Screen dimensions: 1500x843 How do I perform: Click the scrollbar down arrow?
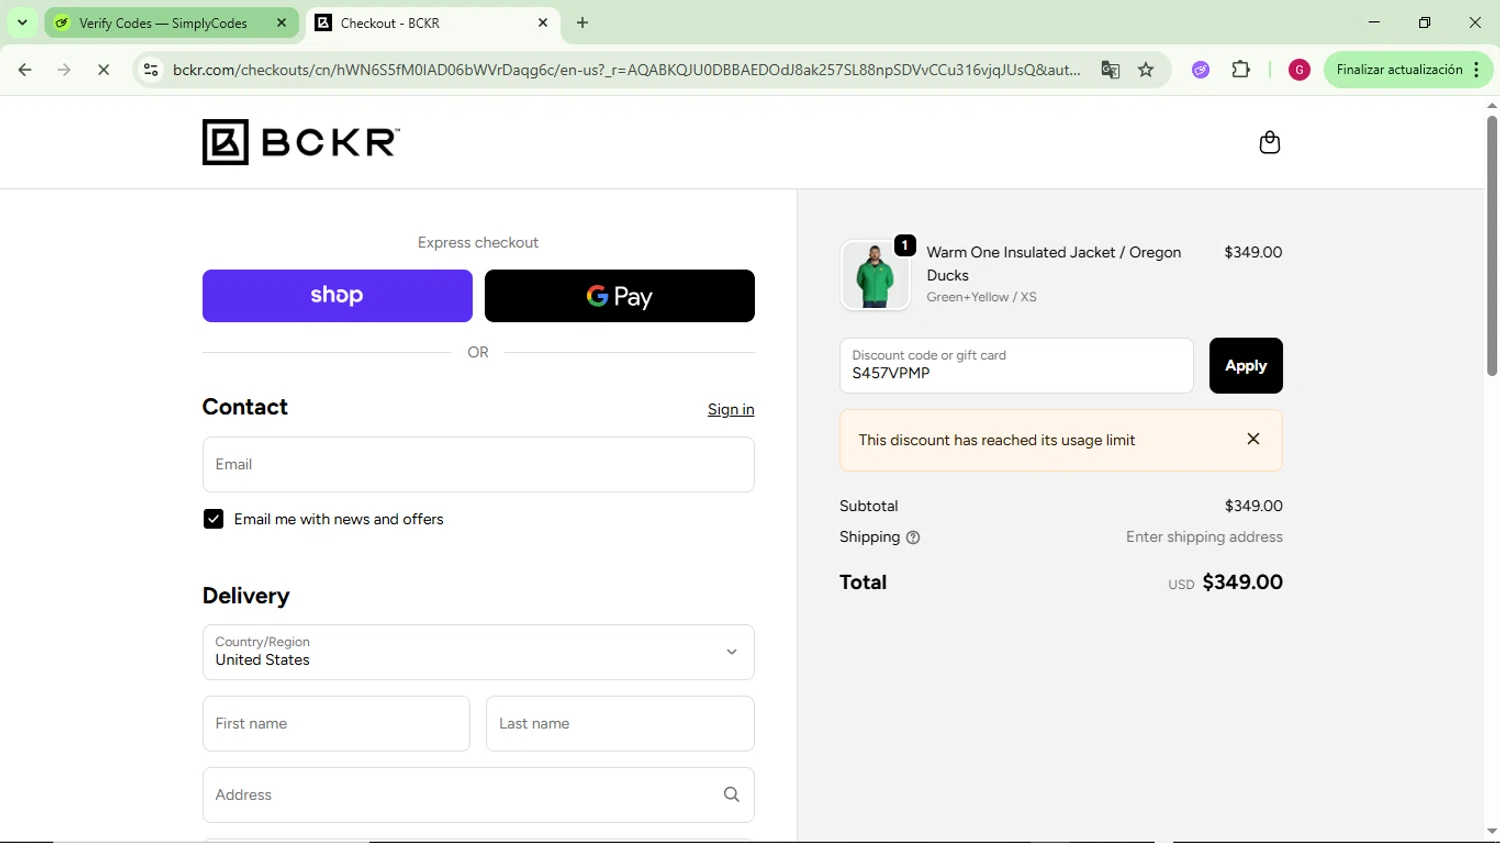point(1491,831)
